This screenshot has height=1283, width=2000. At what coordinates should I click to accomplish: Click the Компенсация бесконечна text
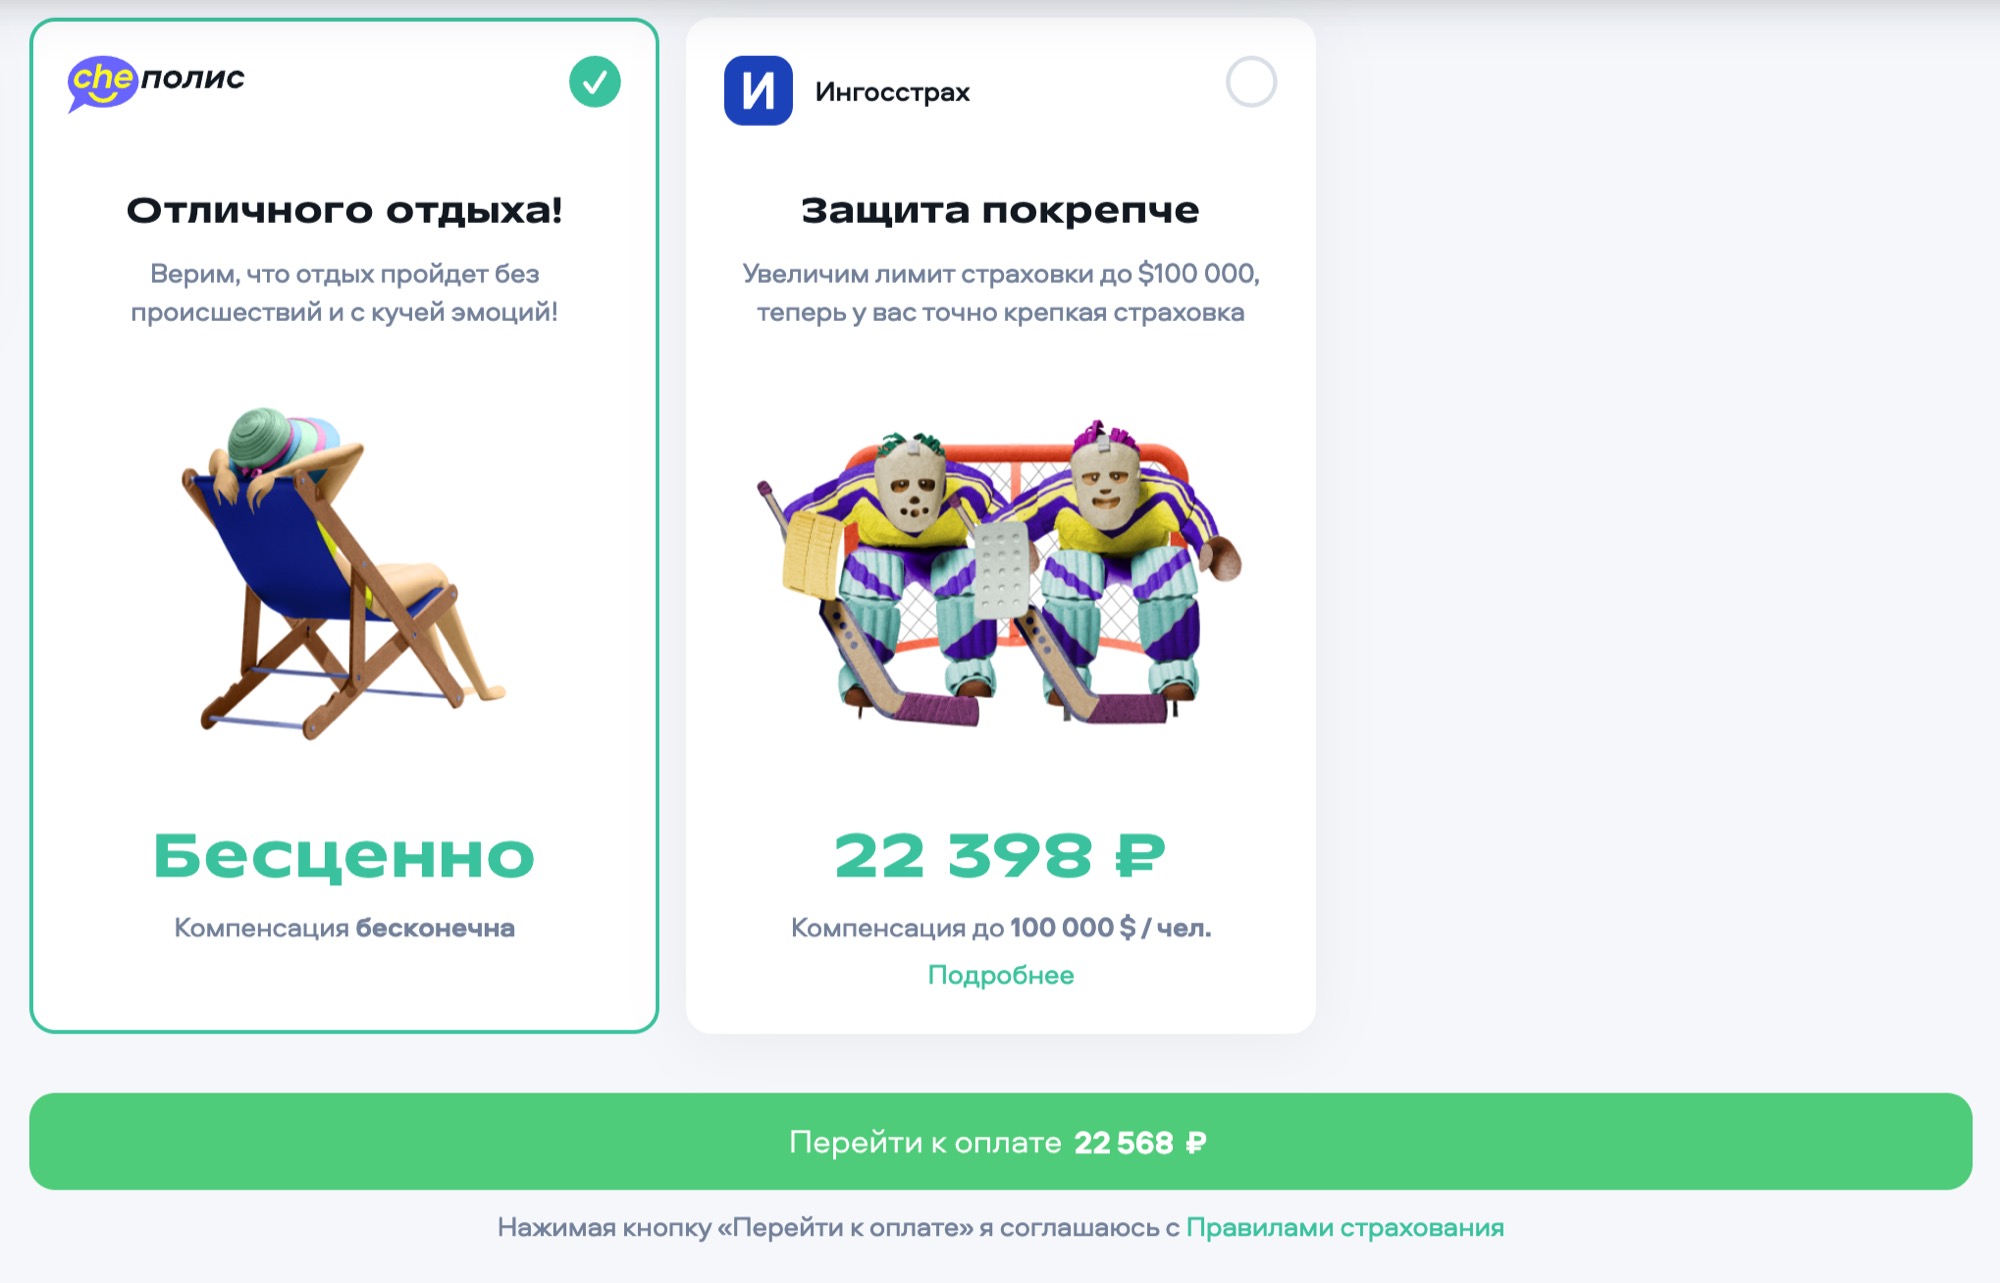coord(344,928)
